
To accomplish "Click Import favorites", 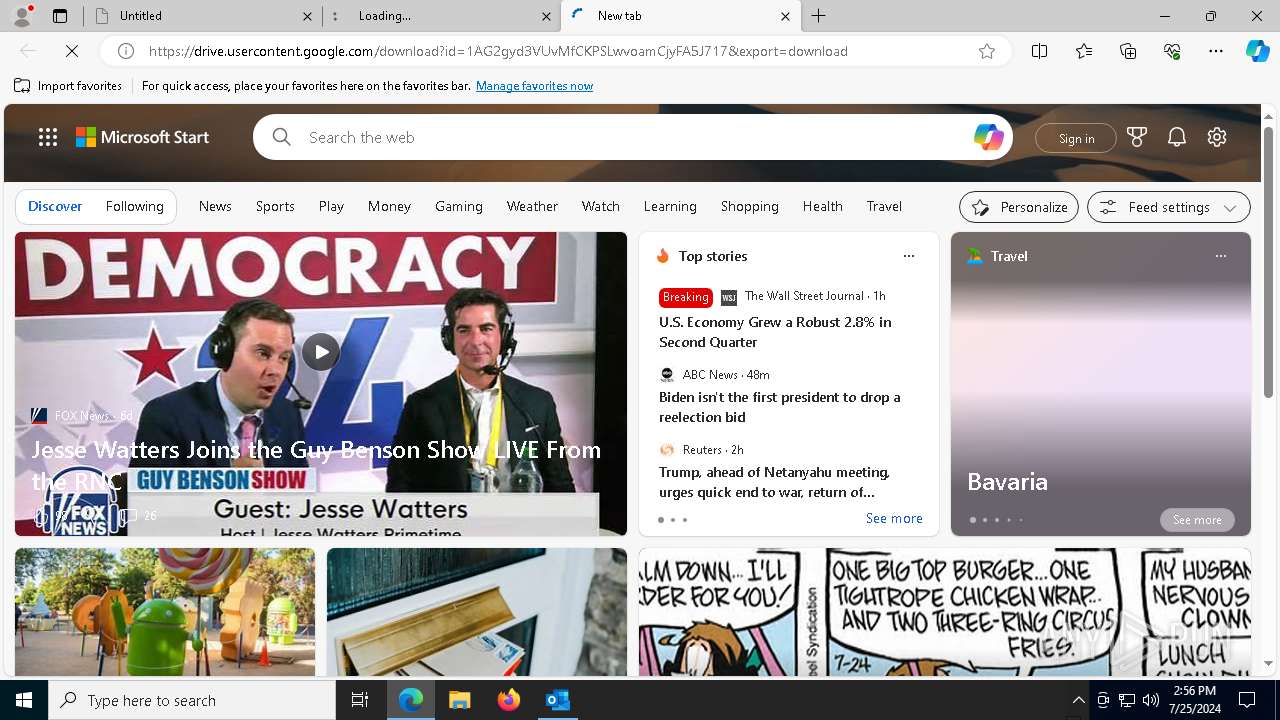I will point(68,86).
